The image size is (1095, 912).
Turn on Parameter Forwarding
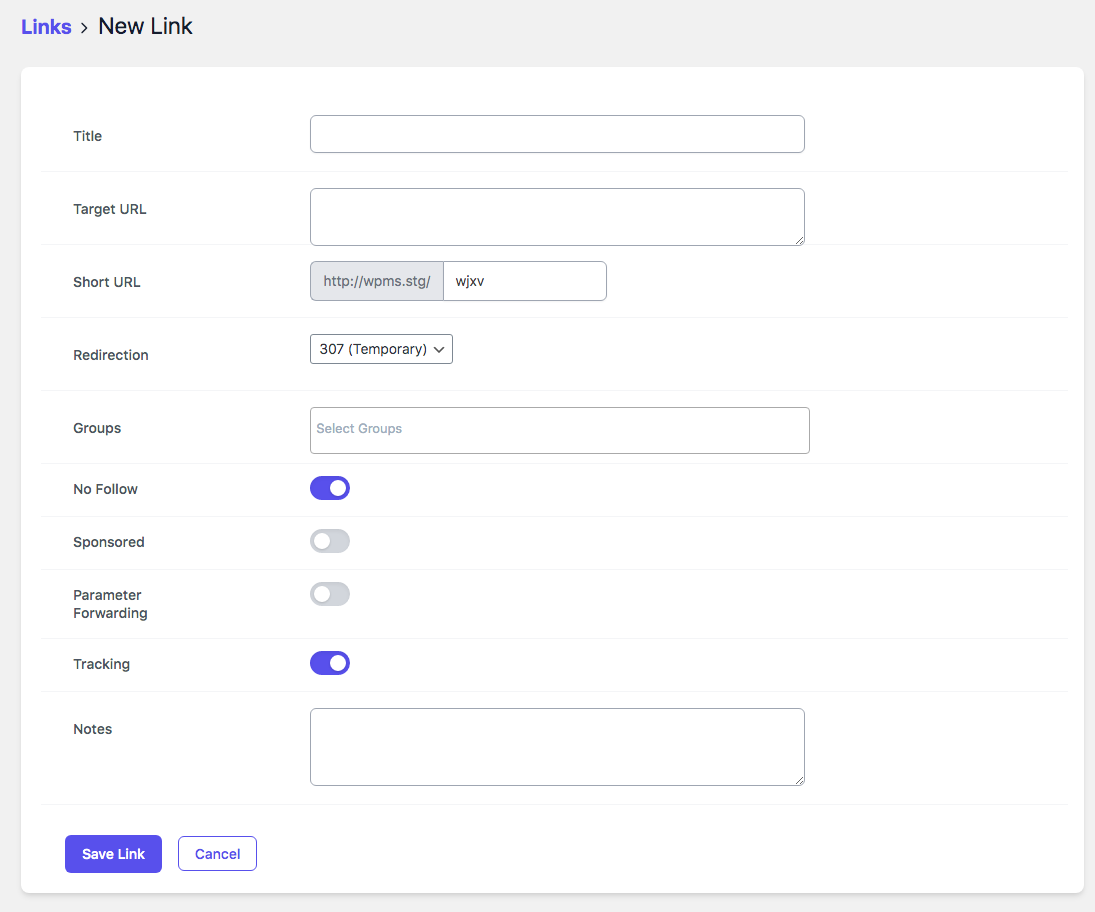pyautogui.click(x=330, y=594)
